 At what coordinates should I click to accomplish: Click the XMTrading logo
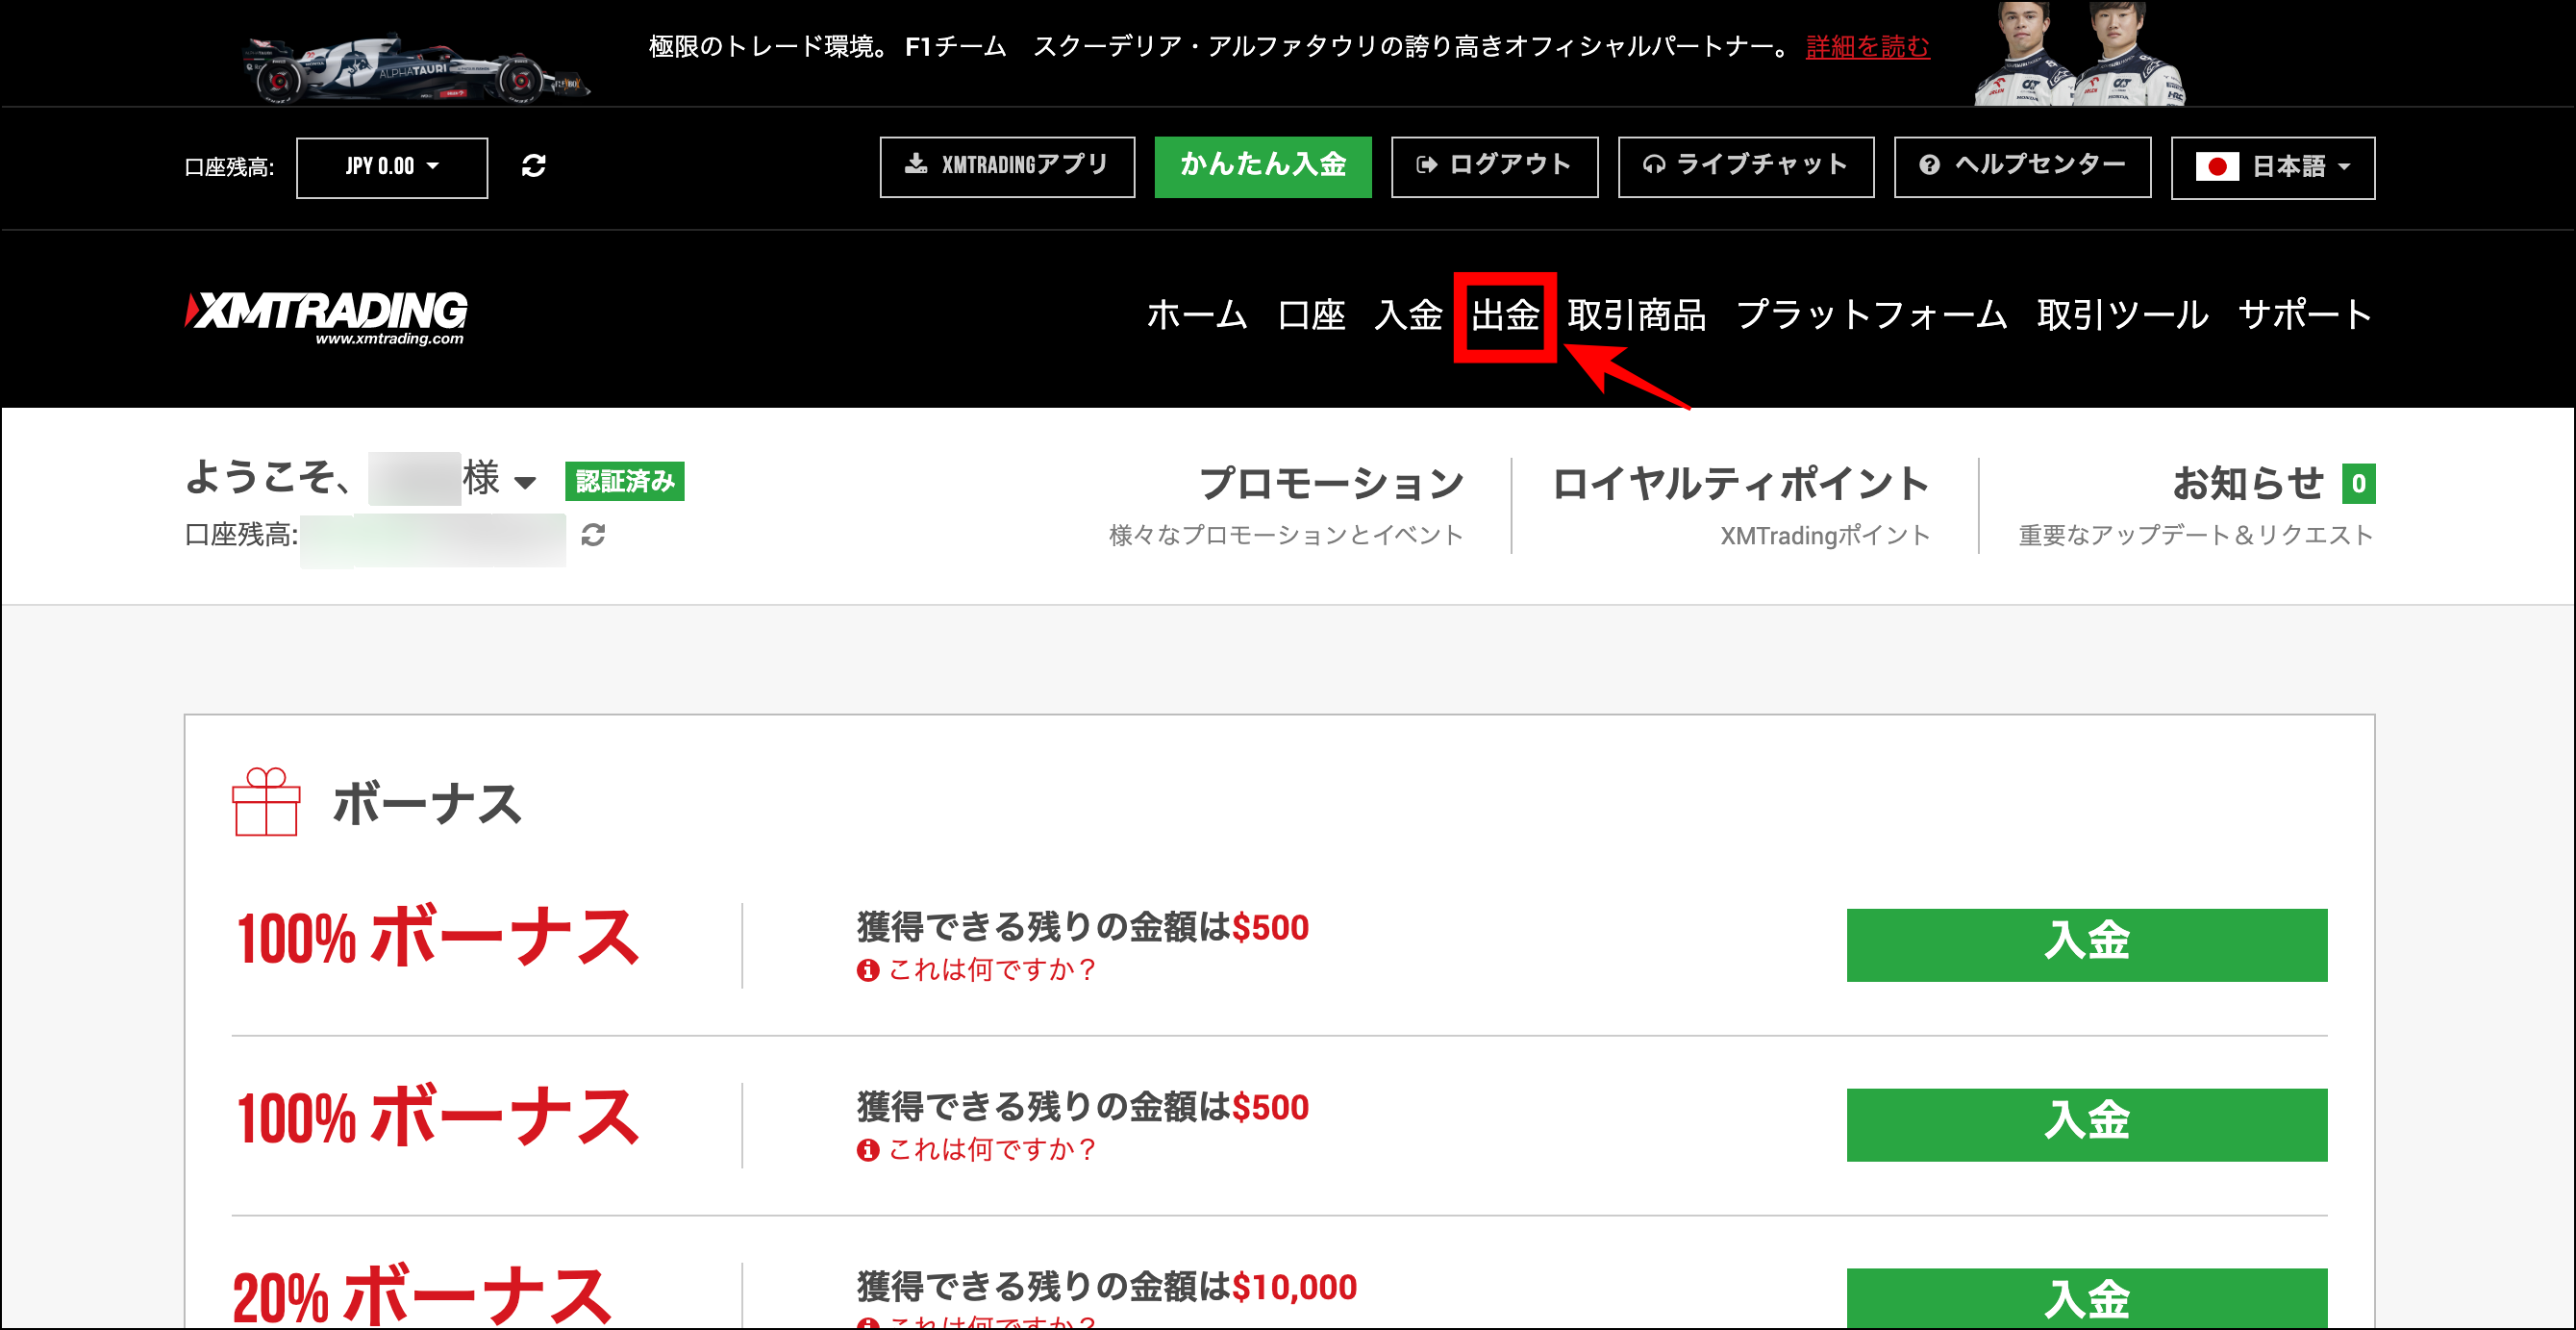click(326, 317)
